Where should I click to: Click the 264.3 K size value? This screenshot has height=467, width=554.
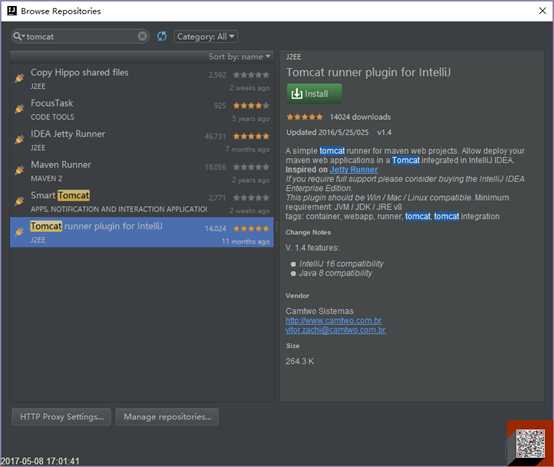pyautogui.click(x=300, y=361)
